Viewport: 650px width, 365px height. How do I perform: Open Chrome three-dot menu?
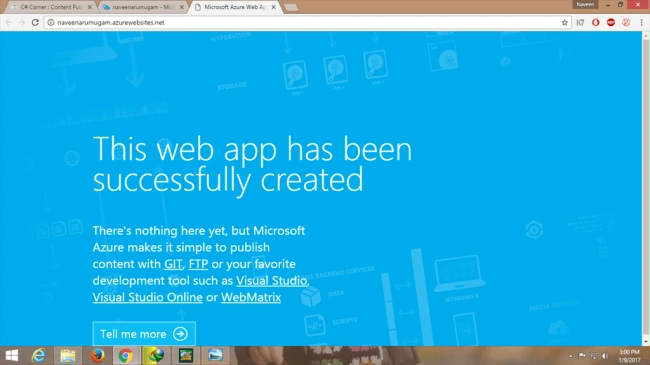pyautogui.click(x=641, y=22)
